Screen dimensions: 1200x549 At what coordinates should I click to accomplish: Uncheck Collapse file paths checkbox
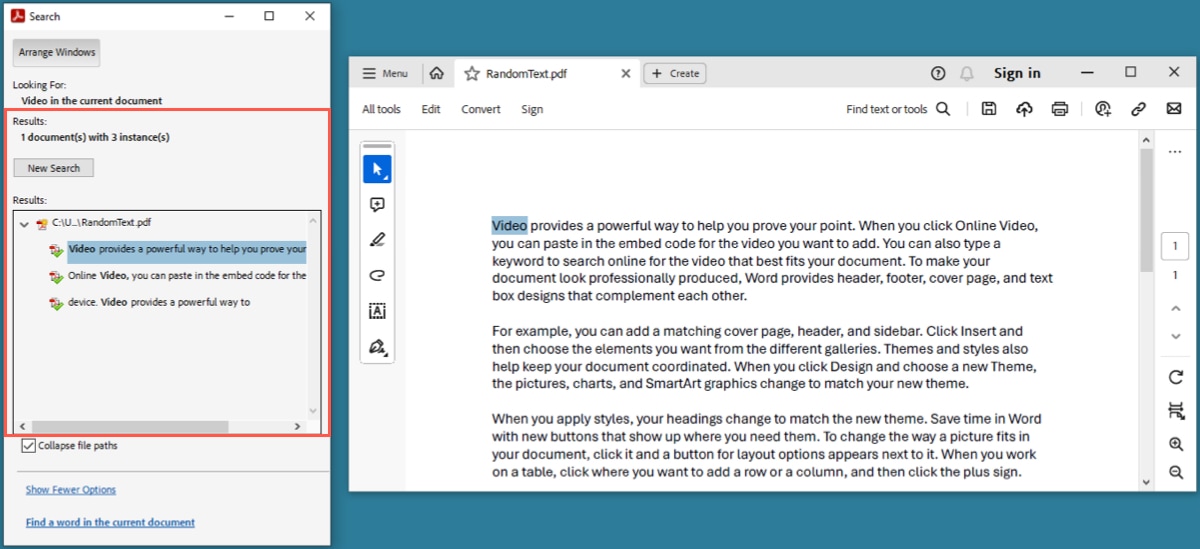(28, 446)
